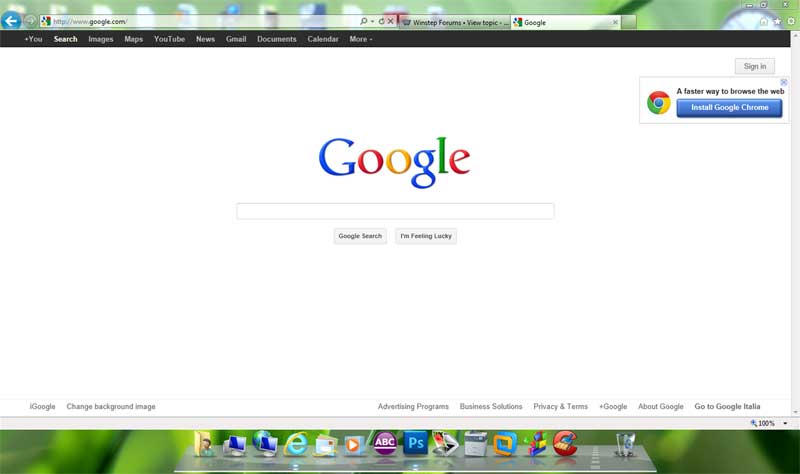Expand the More dropdown in Google bar
The image size is (800, 474).
[x=360, y=39]
